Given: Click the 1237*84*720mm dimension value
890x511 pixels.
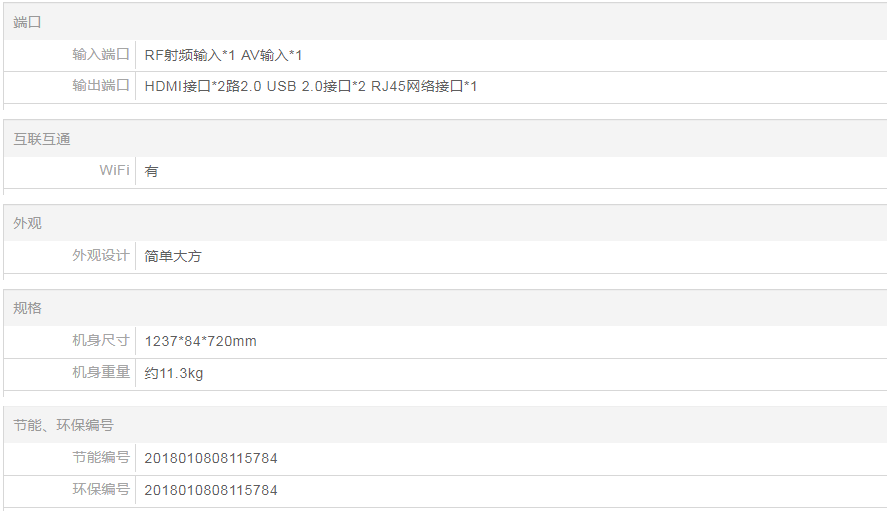Looking at the screenshot, I should click(x=200, y=342).
